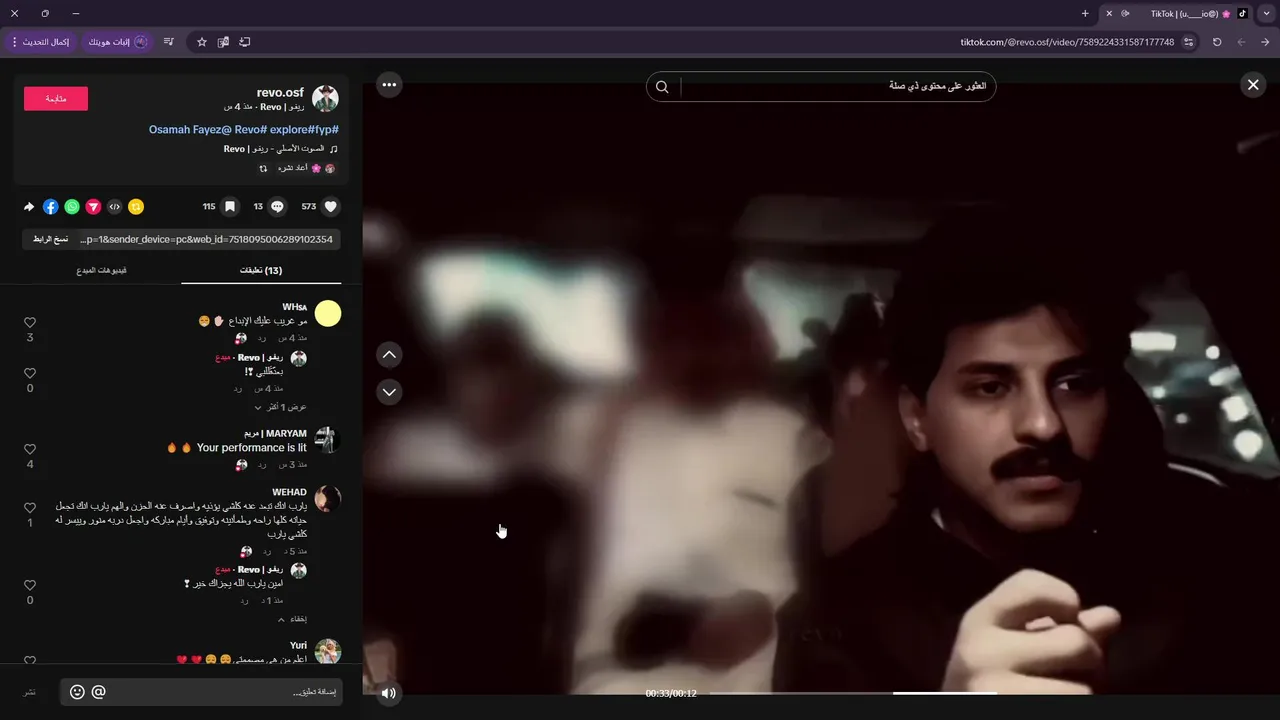This screenshot has height=720, width=1280.
Task: Click the share link URL field
Action: tap(207, 239)
